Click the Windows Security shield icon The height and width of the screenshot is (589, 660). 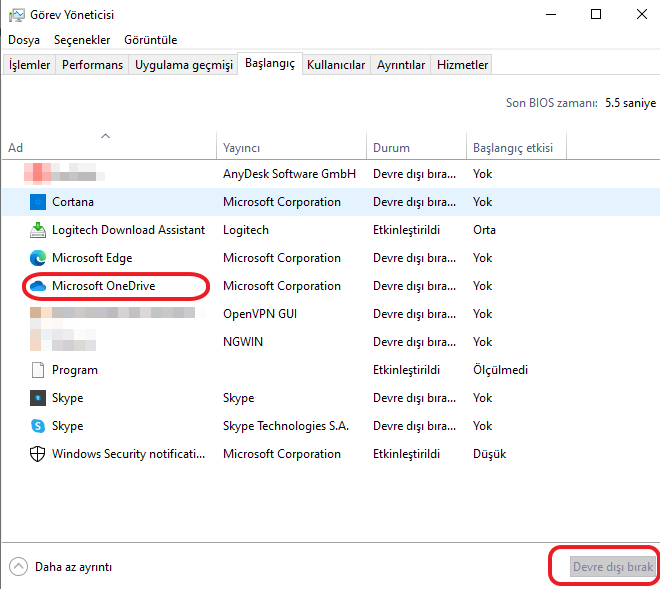pos(38,454)
